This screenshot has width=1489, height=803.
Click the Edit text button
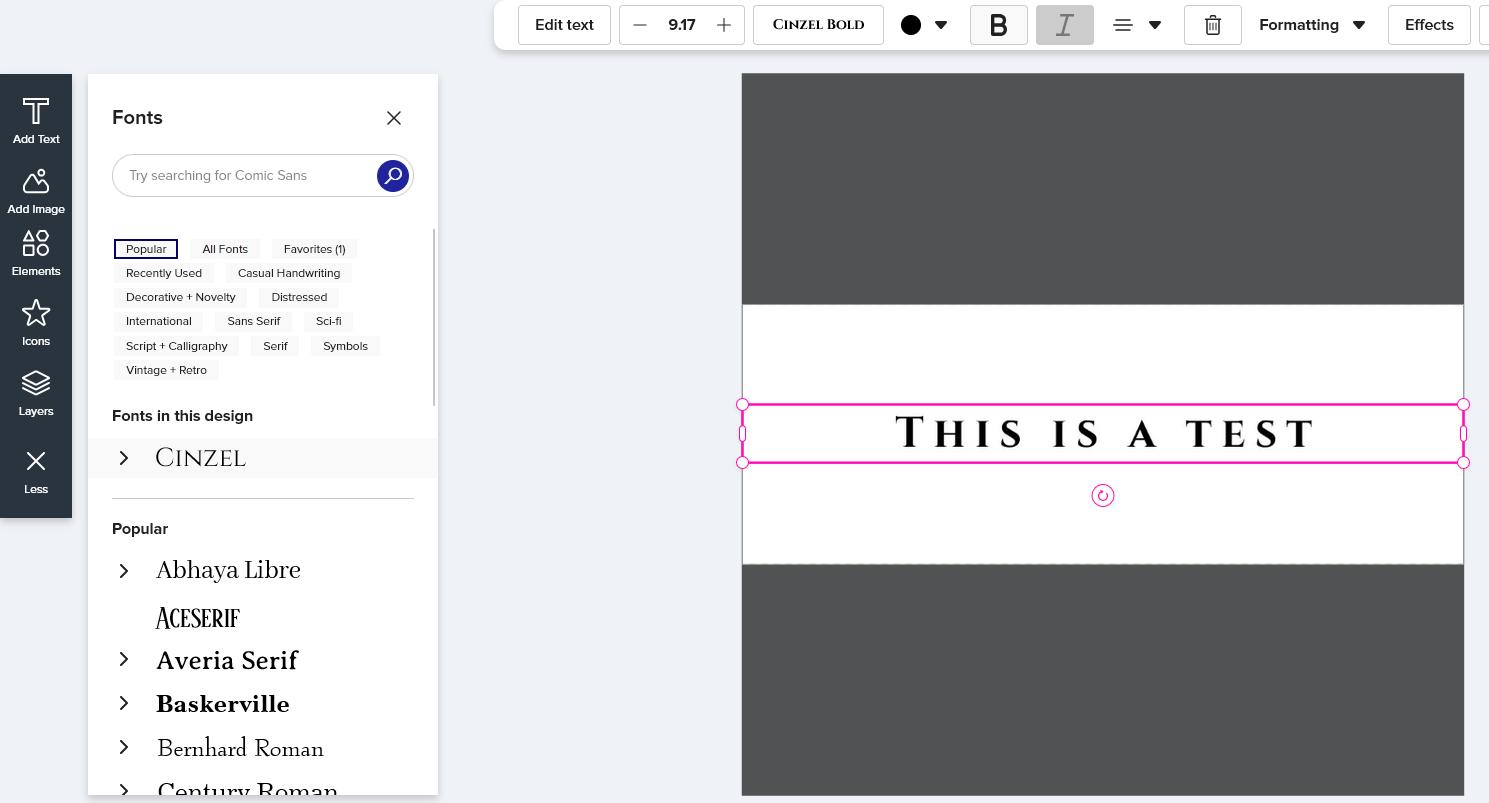(x=564, y=25)
